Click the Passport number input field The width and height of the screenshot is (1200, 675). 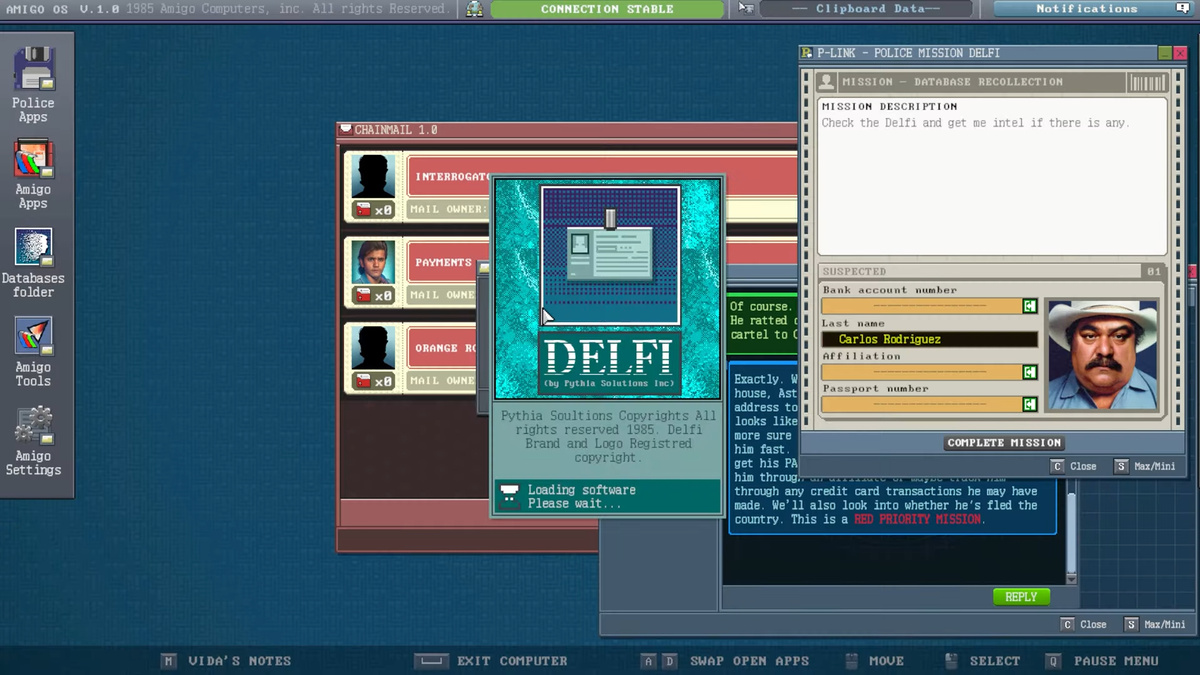tap(921, 404)
